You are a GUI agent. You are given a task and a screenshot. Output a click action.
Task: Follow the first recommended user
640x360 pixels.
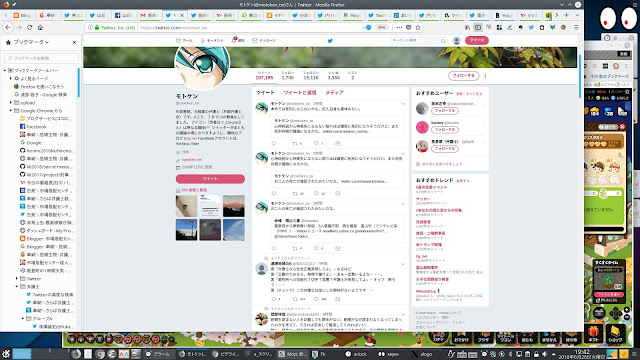[444, 111]
